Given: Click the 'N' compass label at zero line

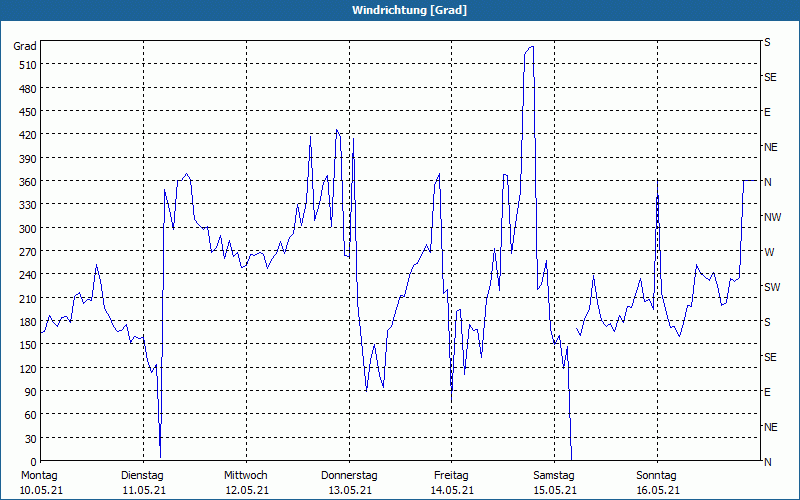Looking at the screenshot, I should (x=767, y=462).
